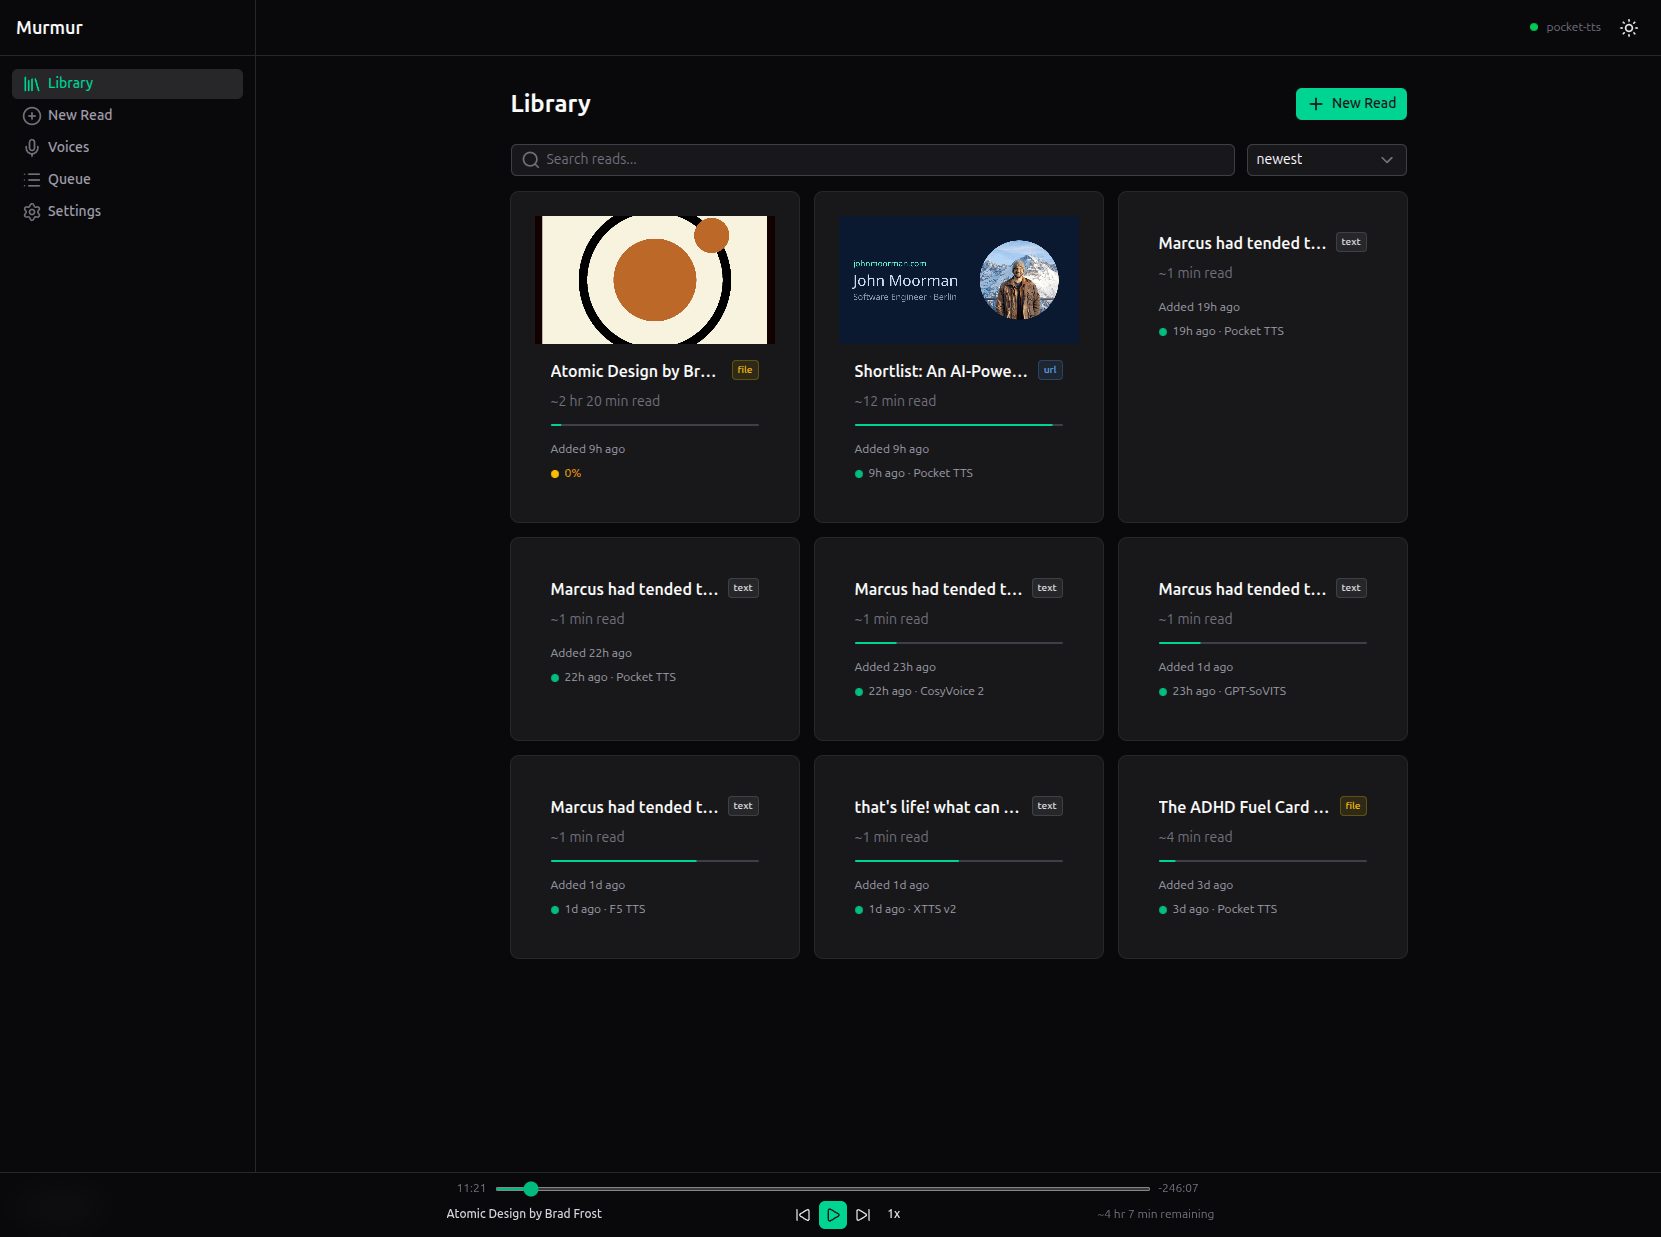This screenshot has height=1237, width=1661.
Task: Click the green New Read button
Action: coord(1350,104)
